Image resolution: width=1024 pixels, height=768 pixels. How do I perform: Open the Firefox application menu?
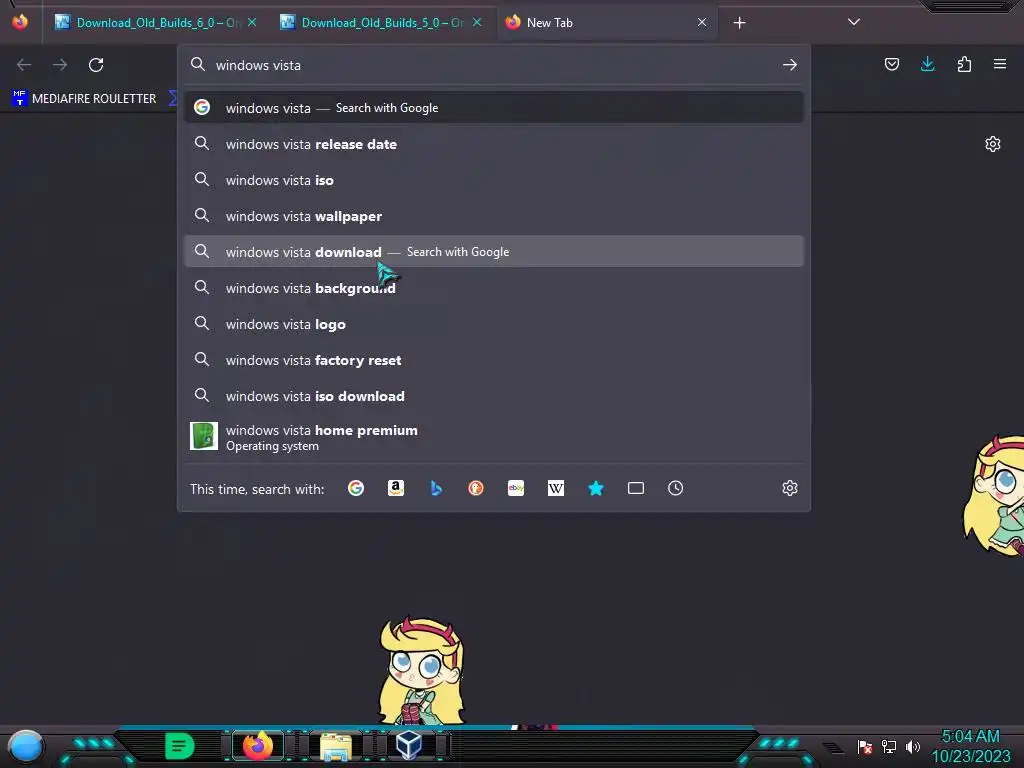pyautogui.click(x=1000, y=64)
